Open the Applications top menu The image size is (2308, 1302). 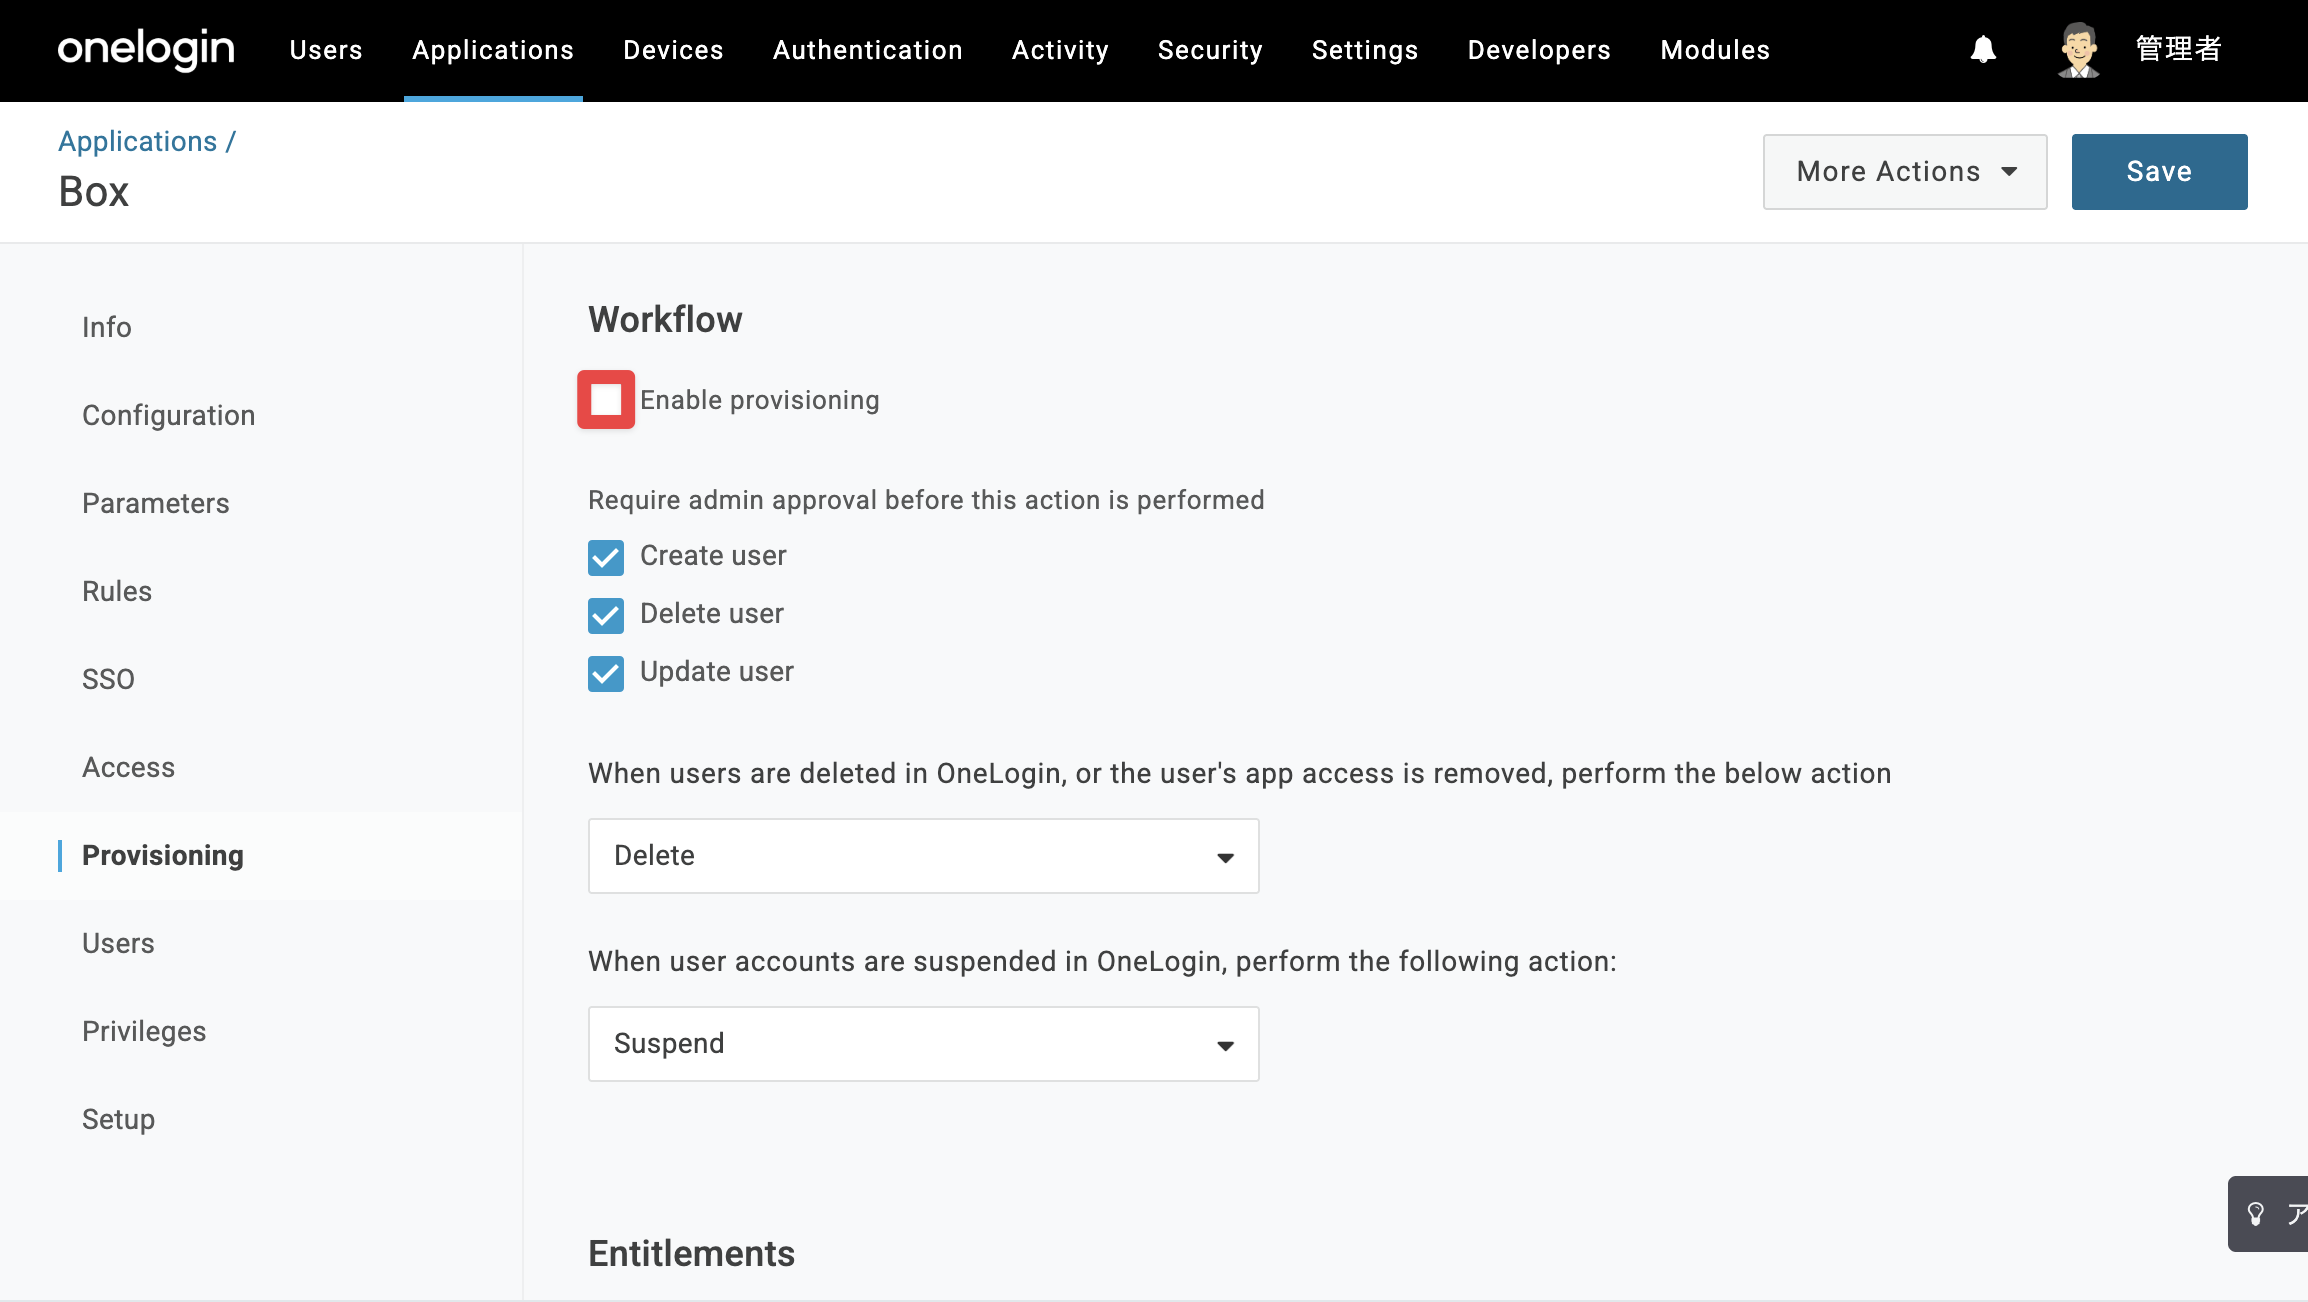(x=493, y=50)
